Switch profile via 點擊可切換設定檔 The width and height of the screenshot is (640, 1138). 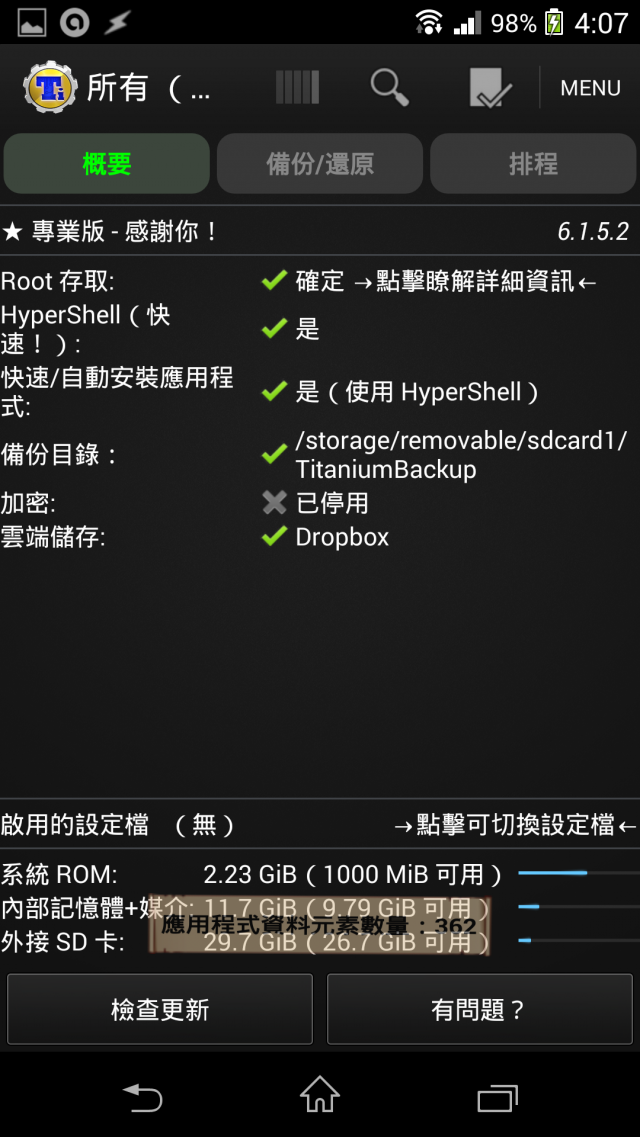(516, 824)
